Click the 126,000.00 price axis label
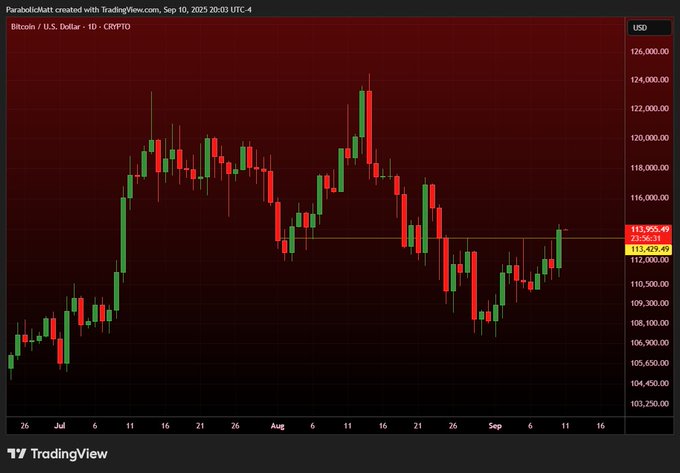The width and height of the screenshot is (680, 473). click(649, 51)
